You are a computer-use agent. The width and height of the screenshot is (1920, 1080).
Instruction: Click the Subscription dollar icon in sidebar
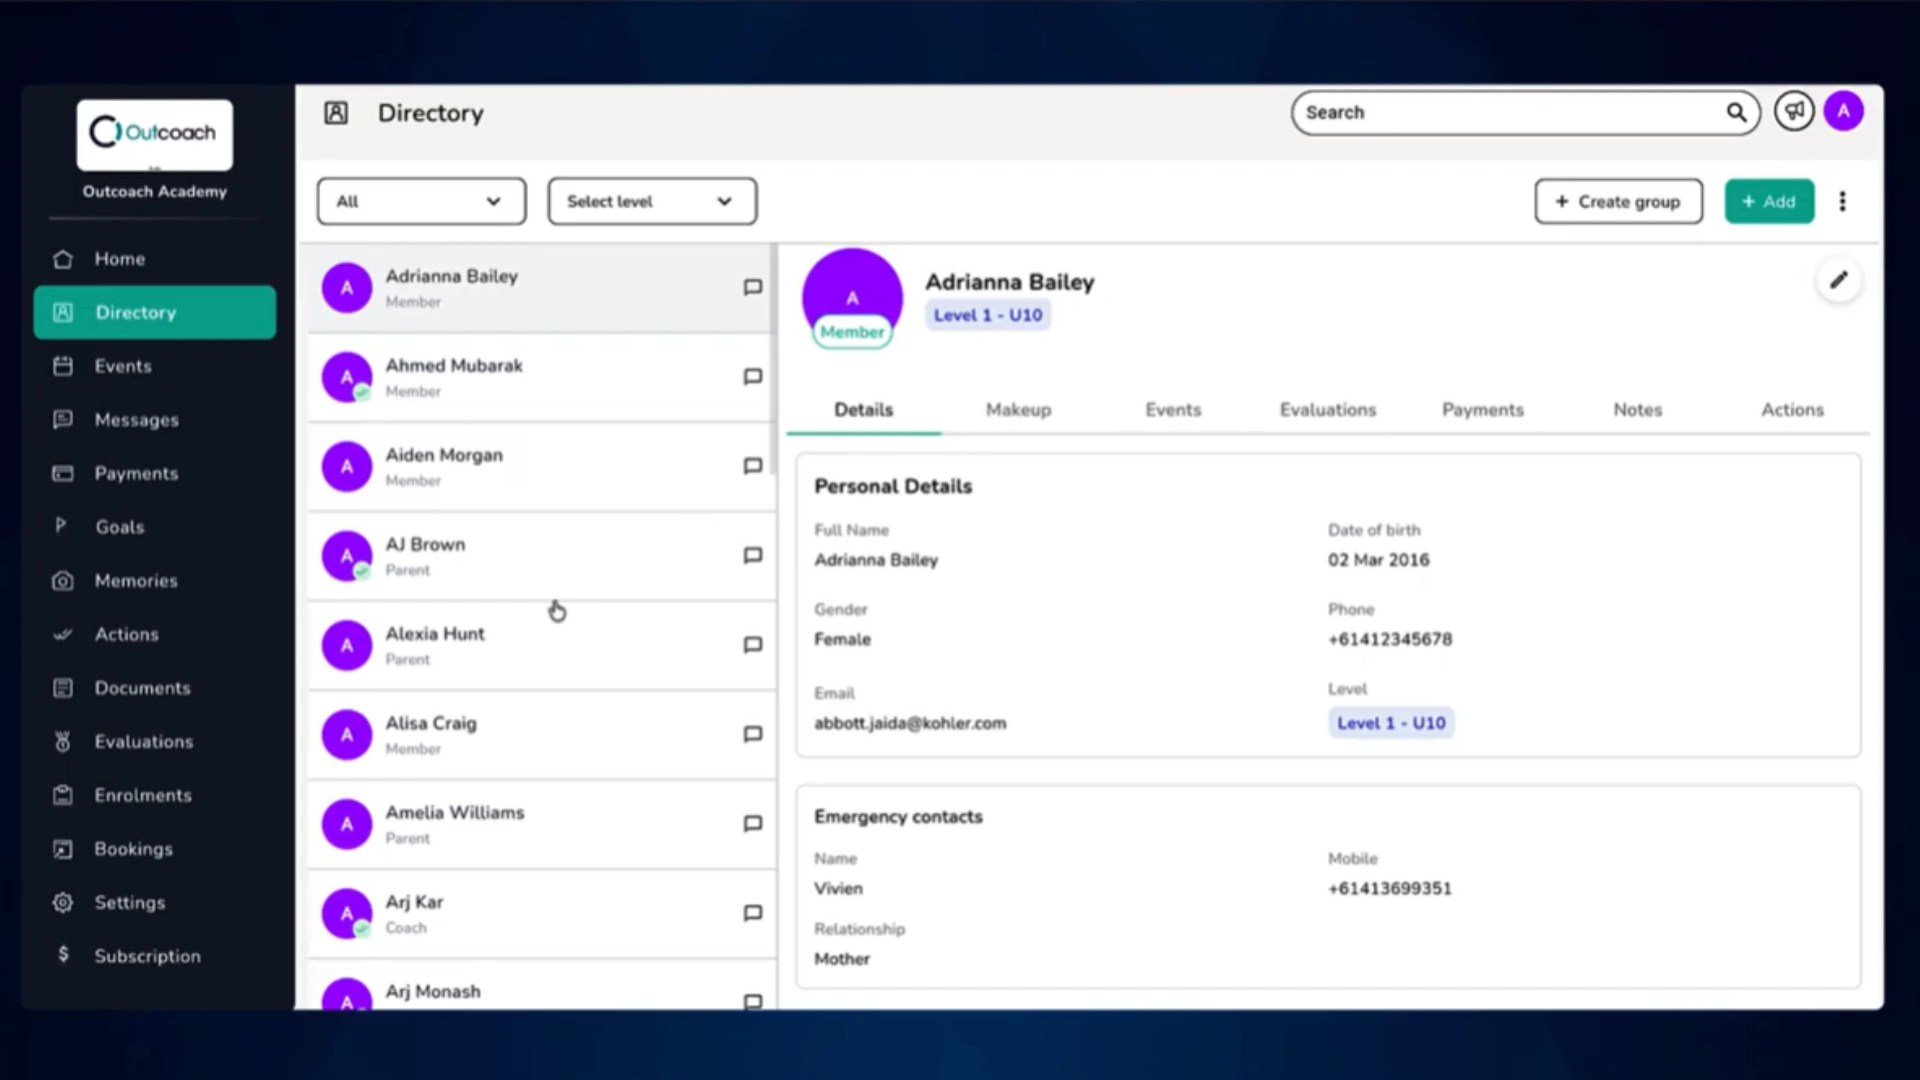pyautogui.click(x=63, y=955)
